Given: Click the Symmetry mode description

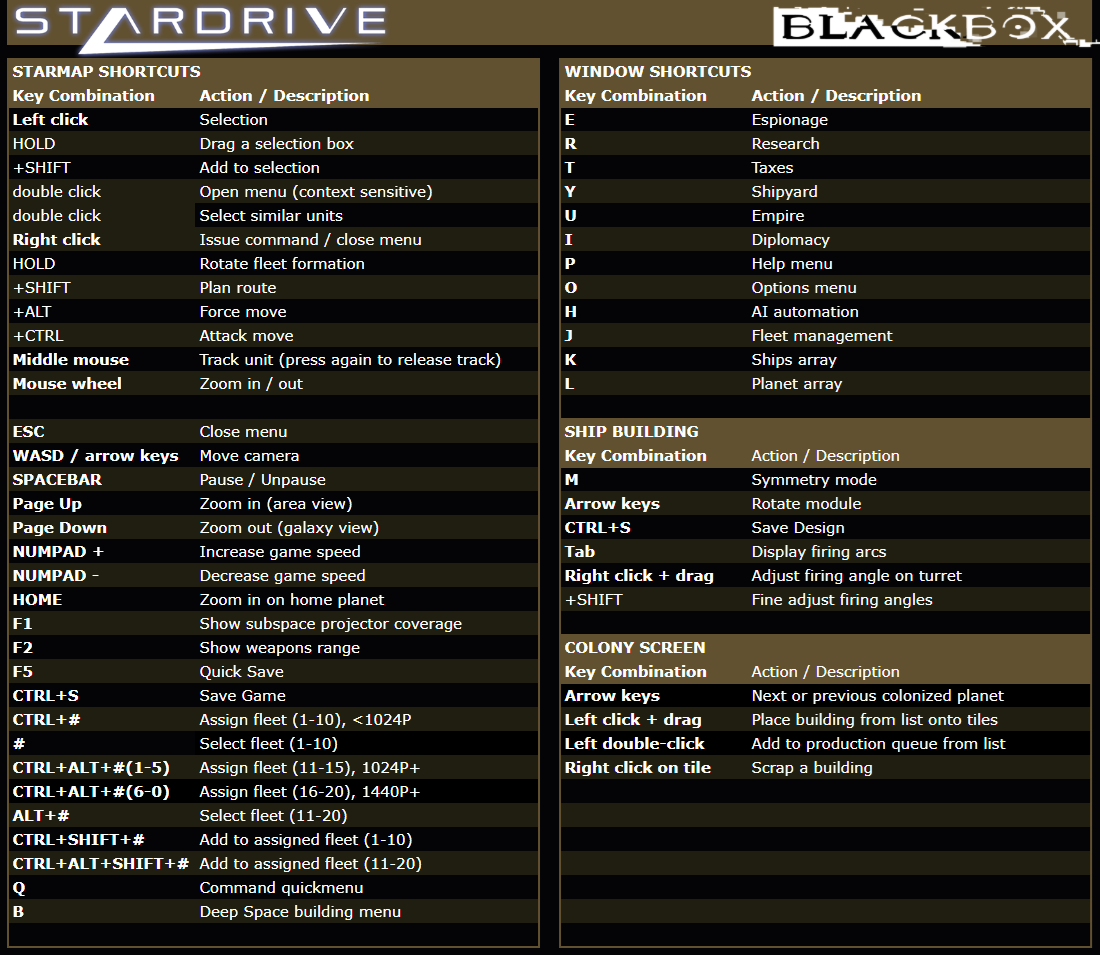Looking at the screenshot, I should (814, 480).
